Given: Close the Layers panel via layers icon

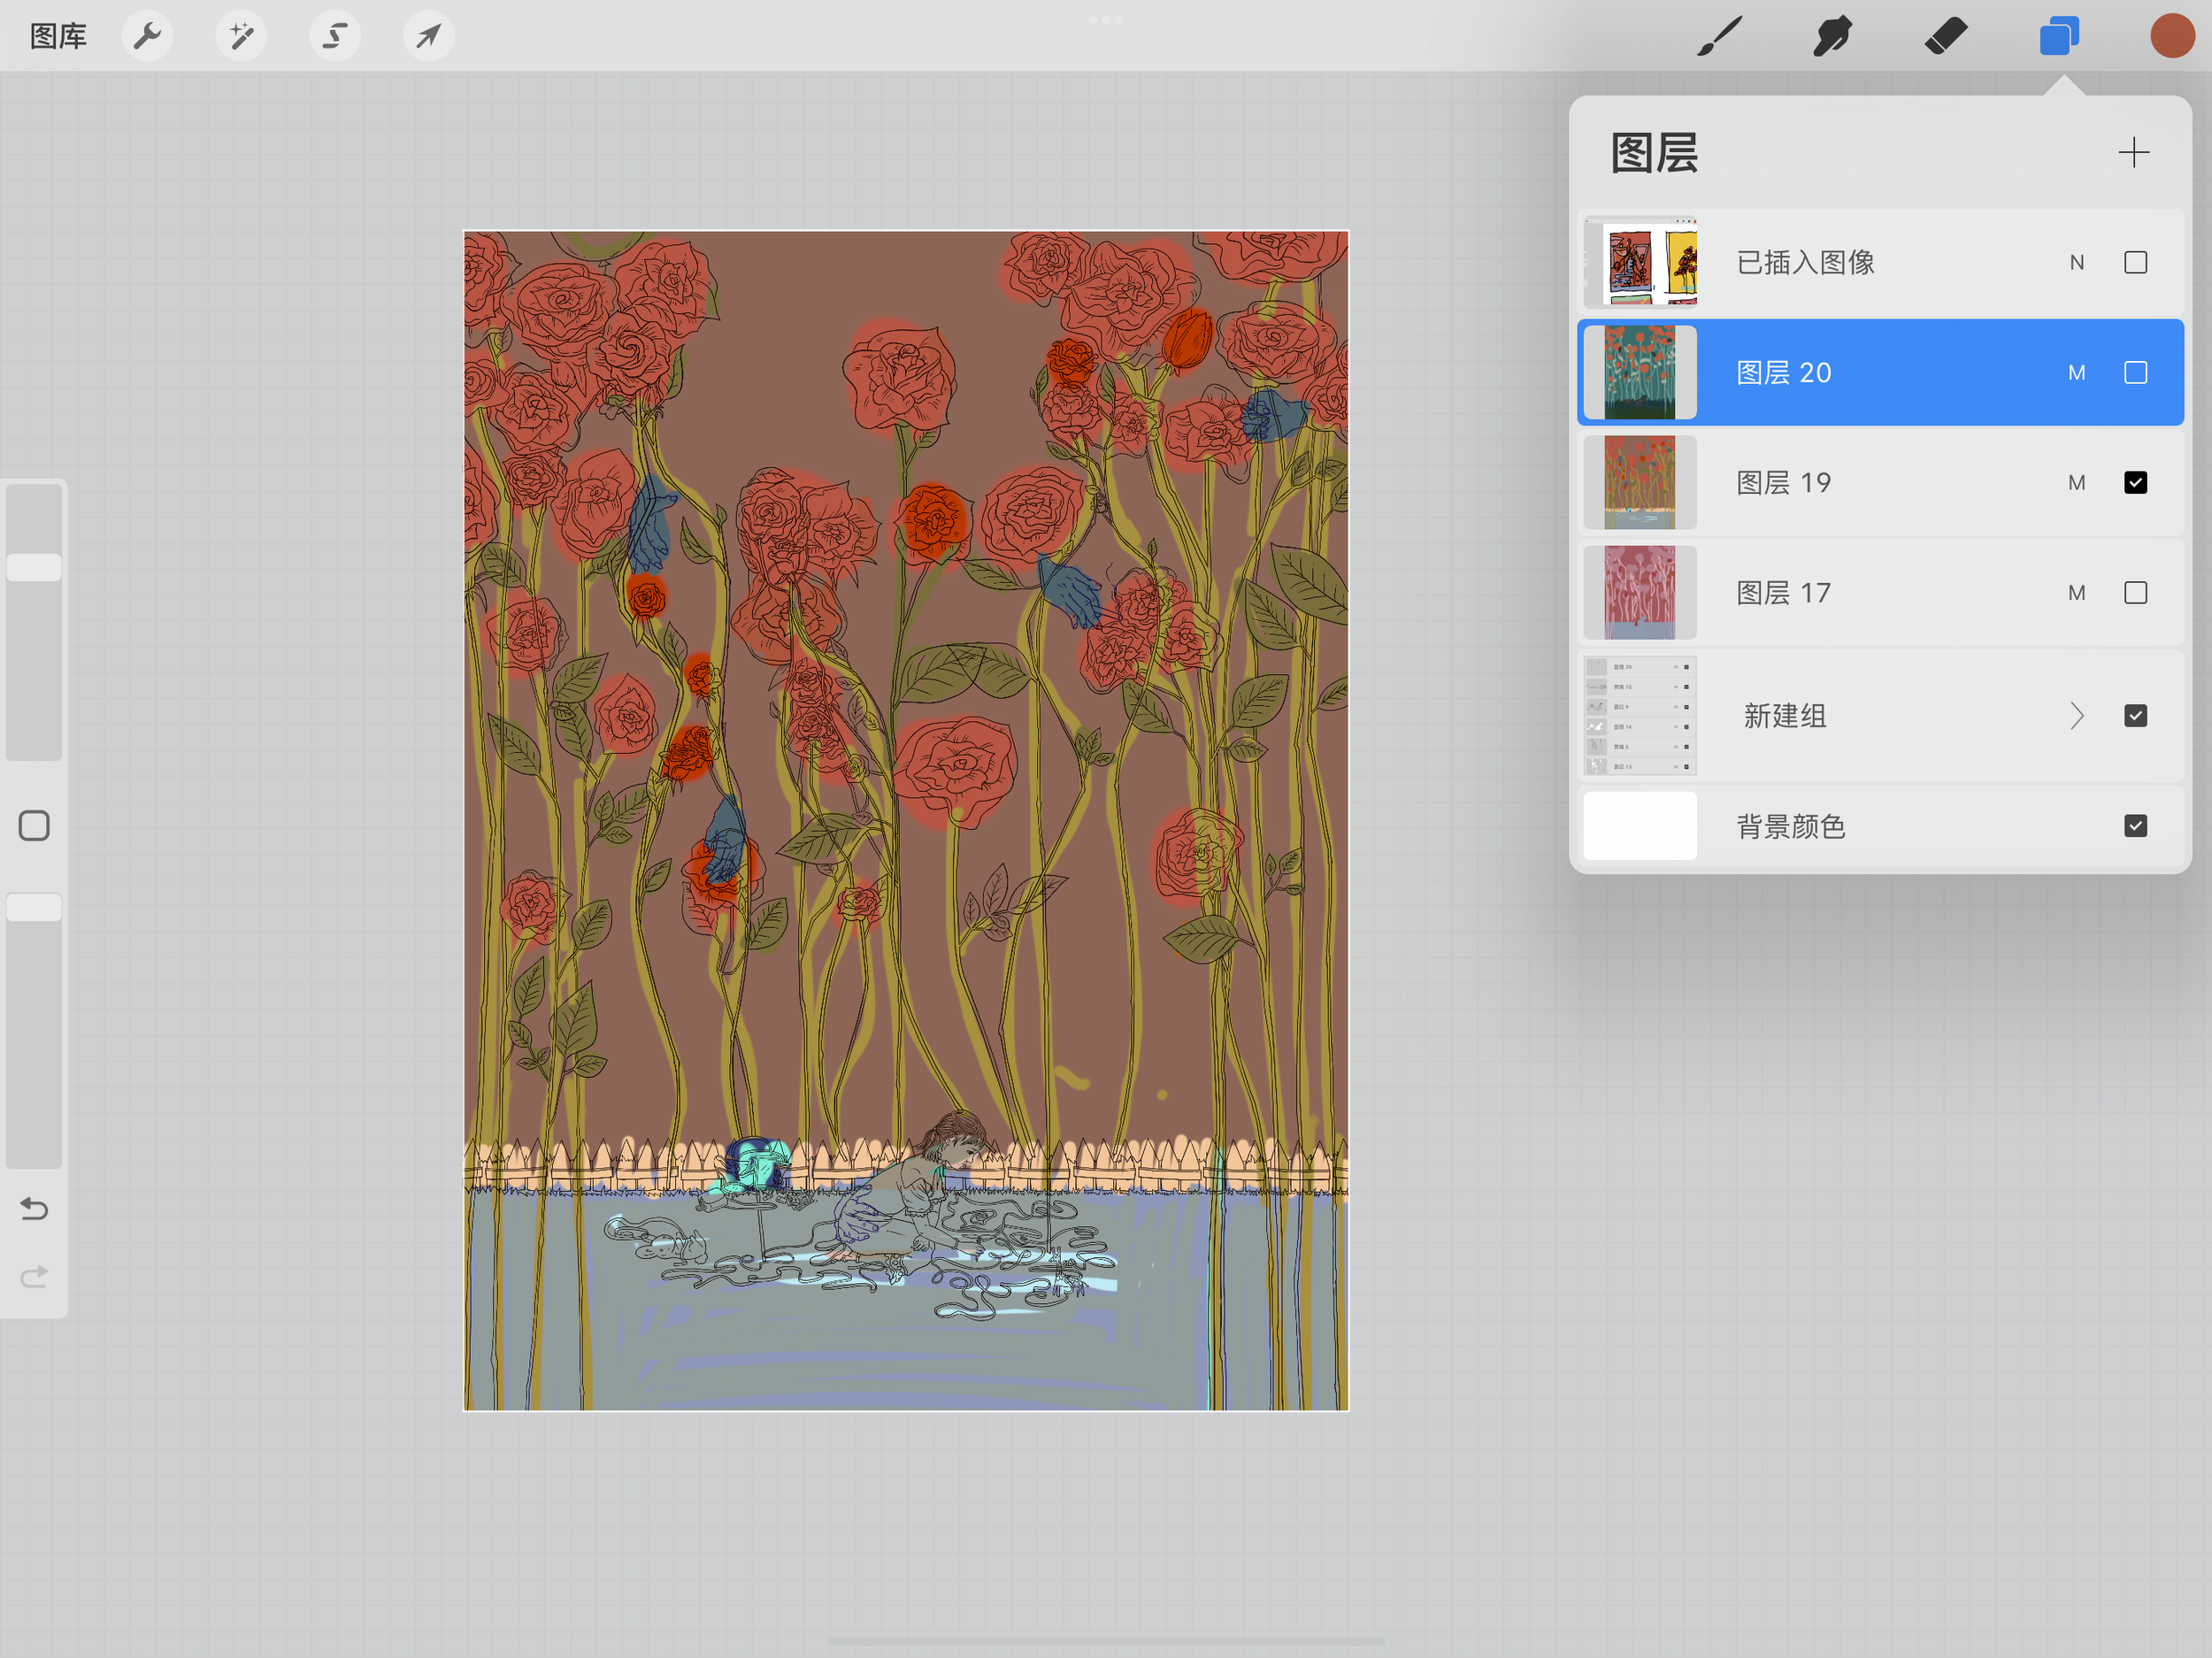Looking at the screenshot, I should coord(2059,36).
